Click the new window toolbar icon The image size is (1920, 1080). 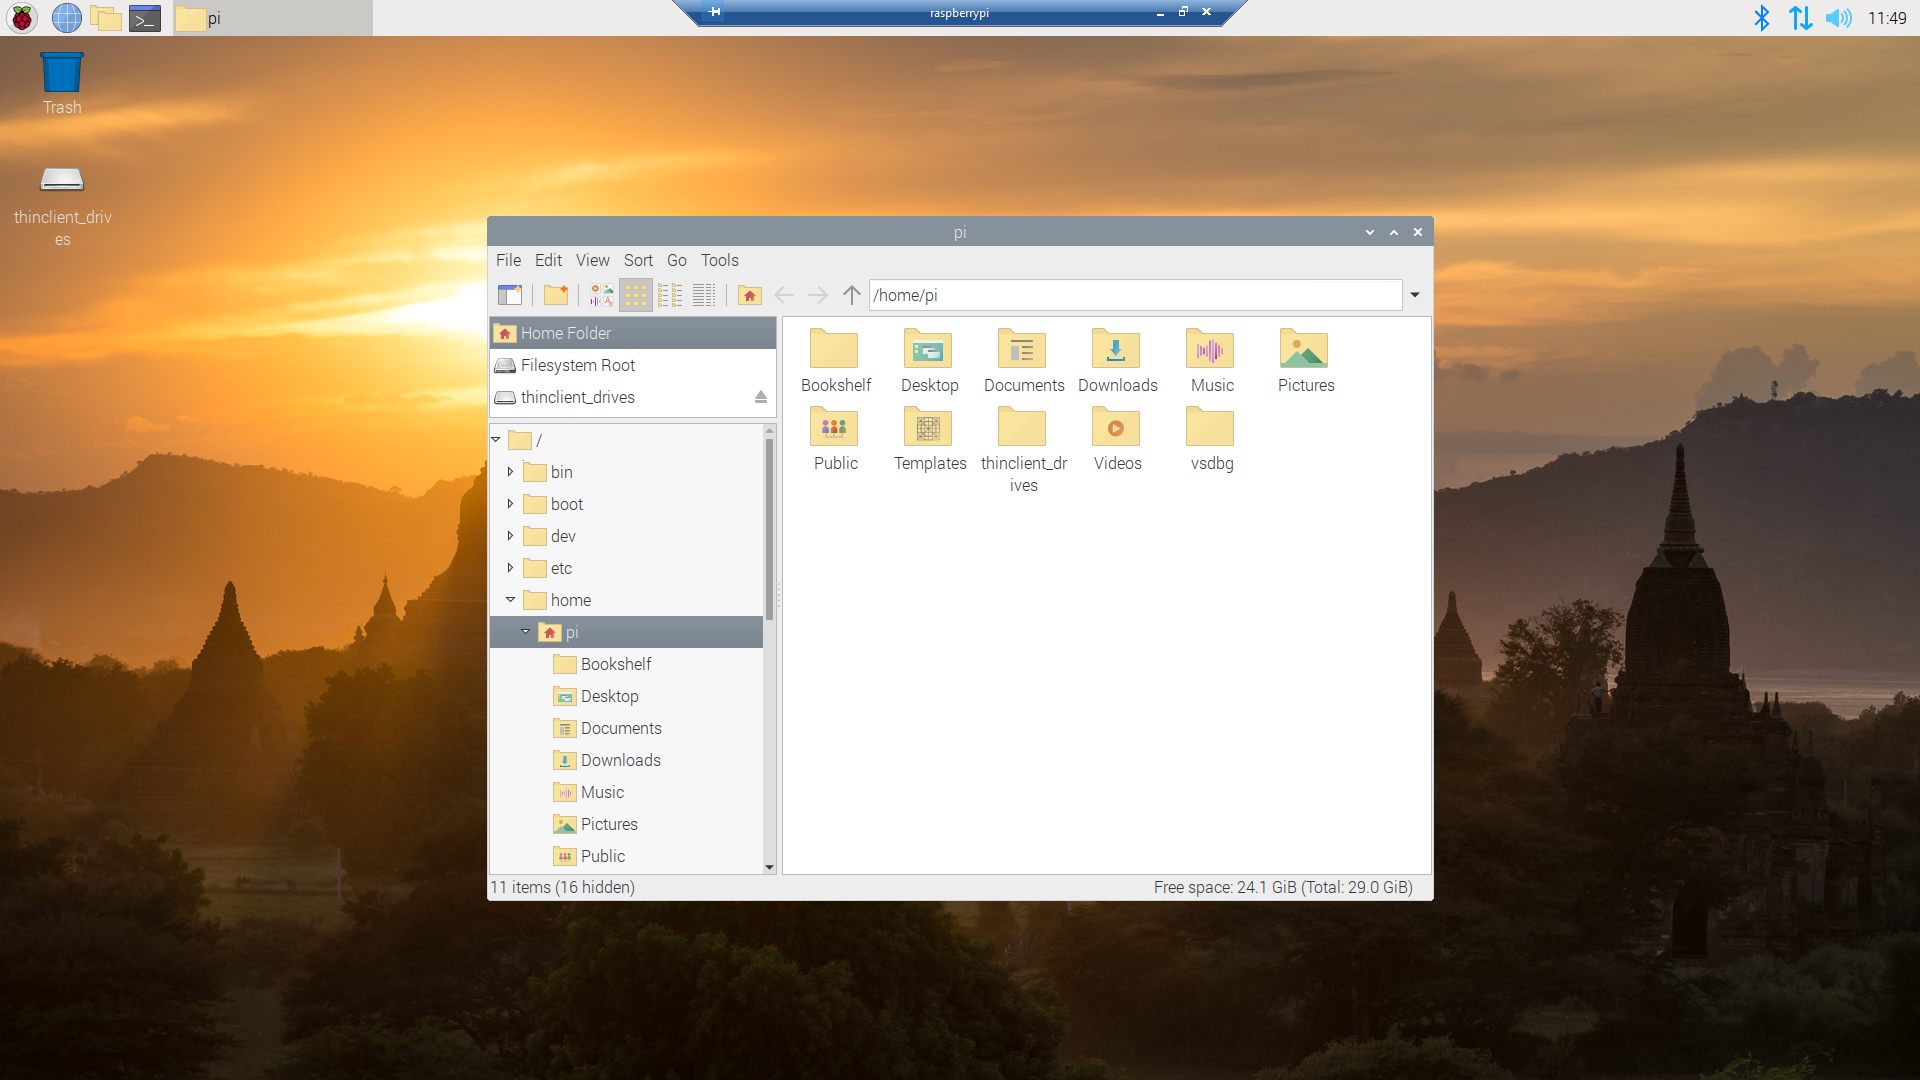click(x=510, y=295)
